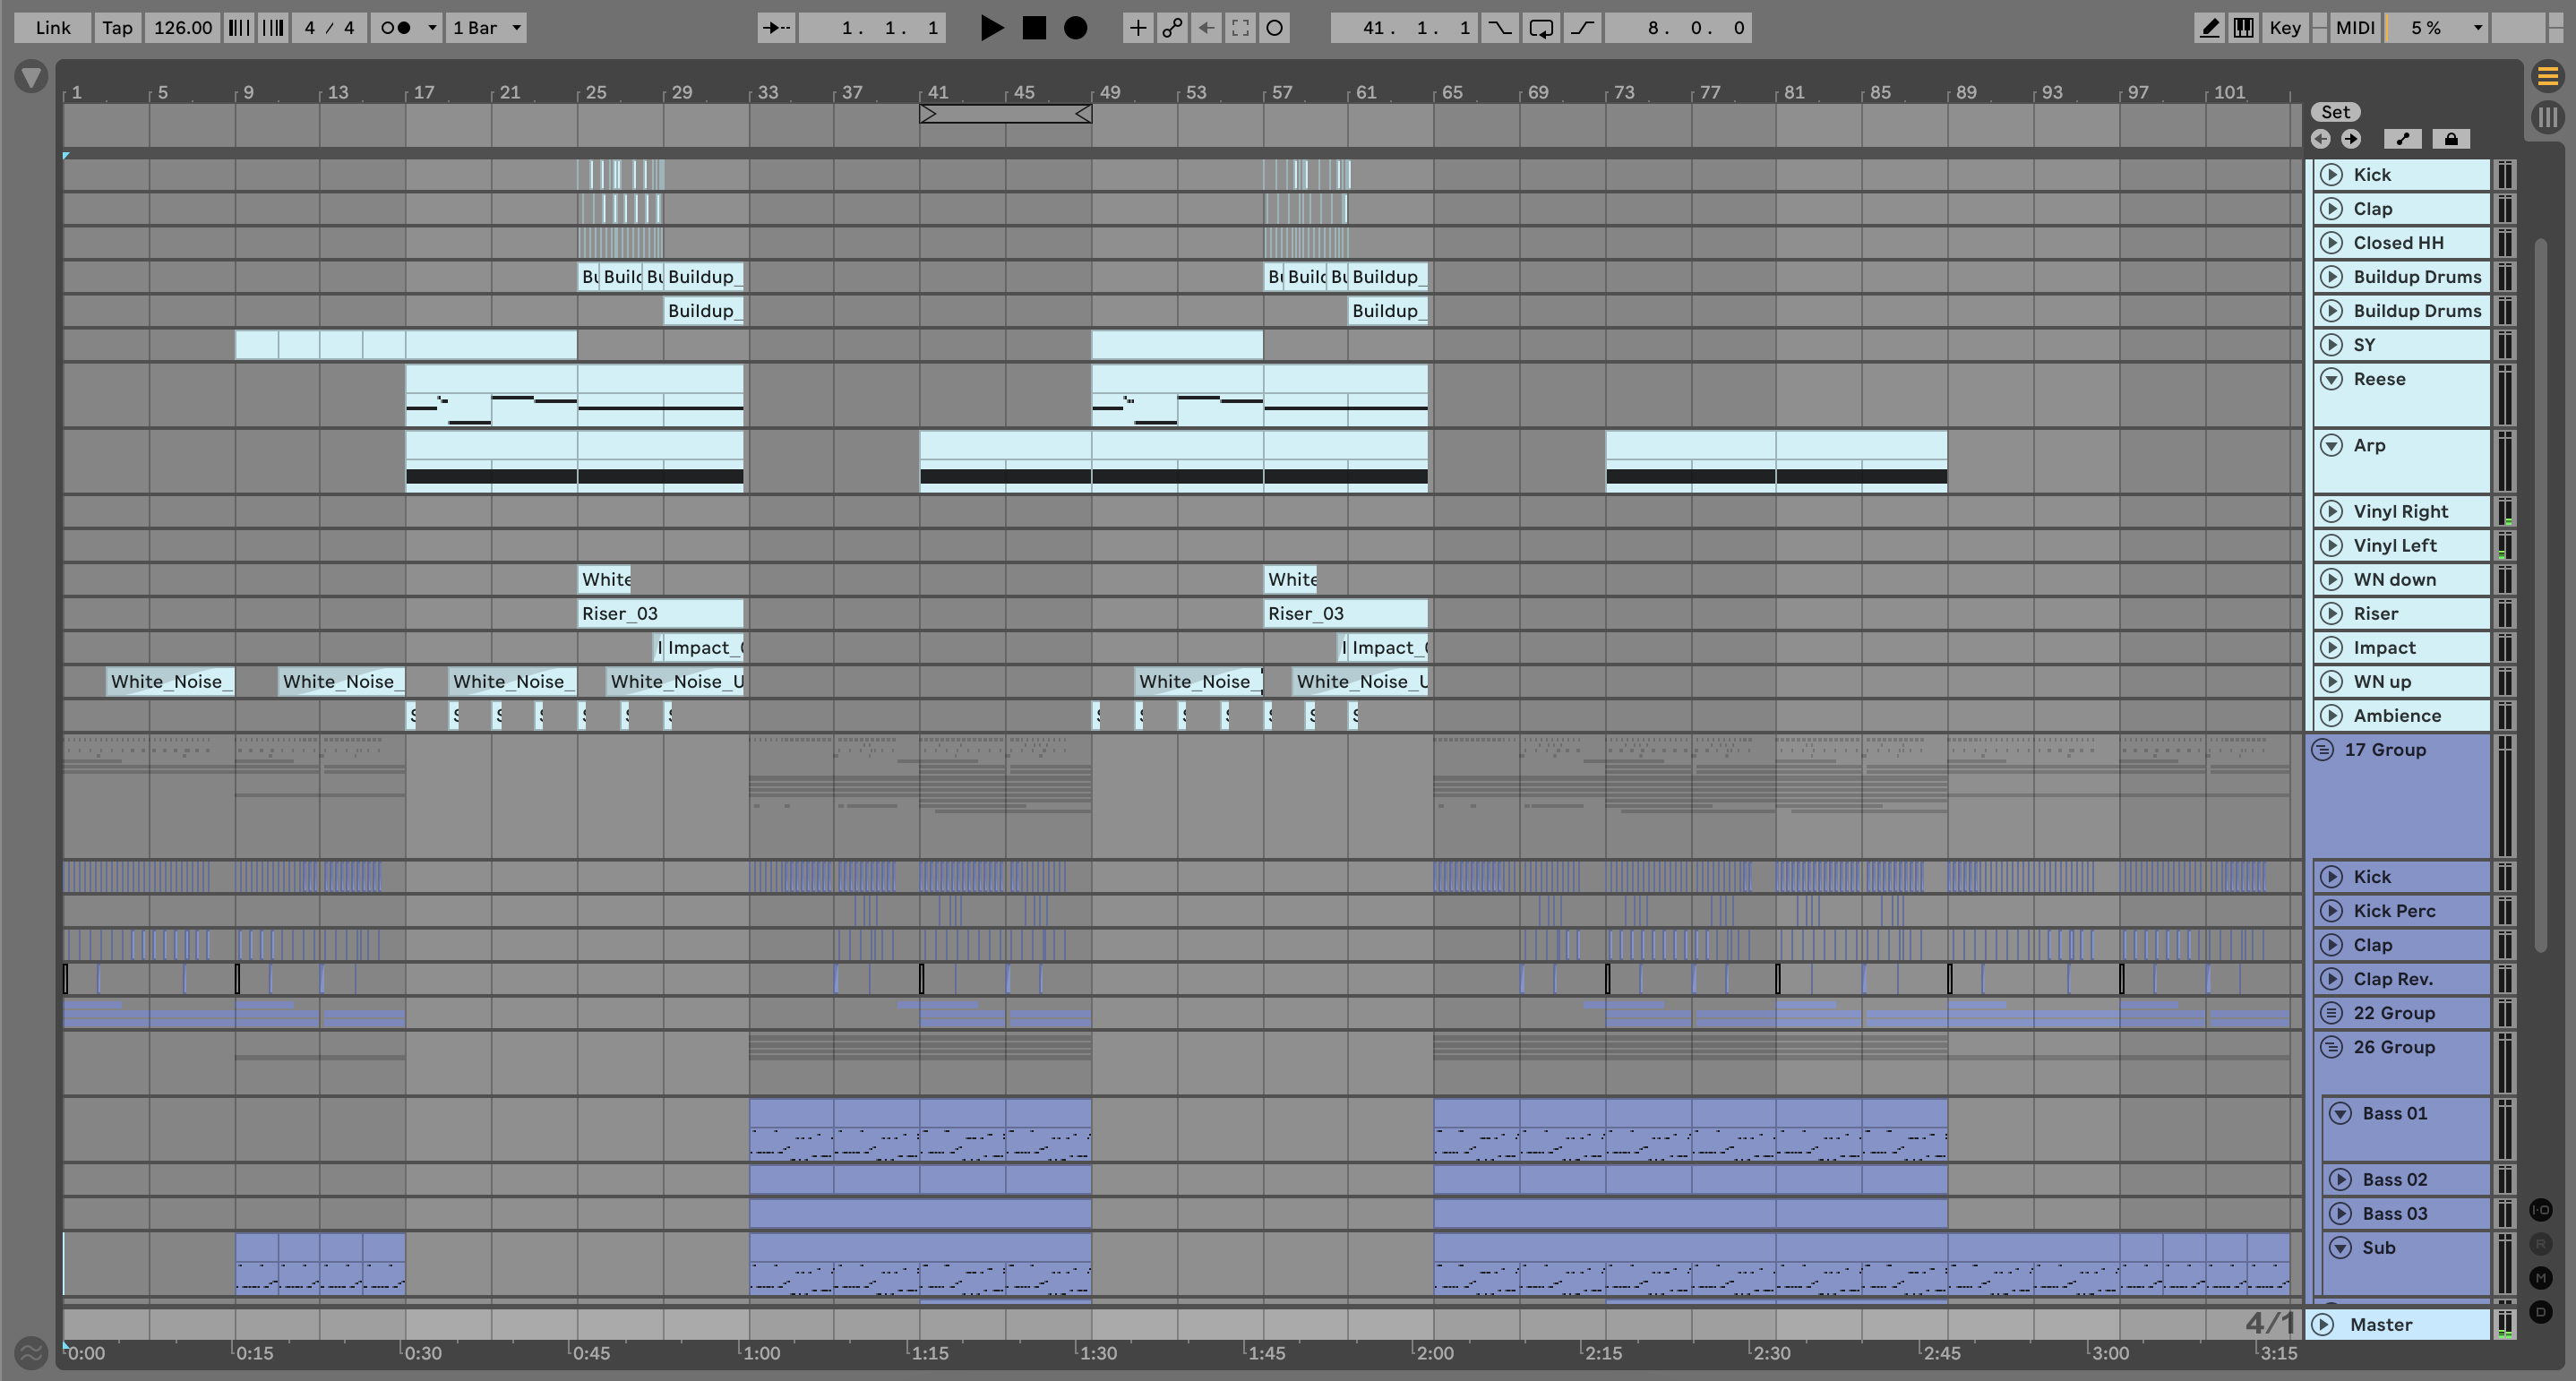The height and width of the screenshot is (1381, 2576).
Task: Enable Draw Mode pencil icon
Action: pyautogui.click(x=2209, y=28)
